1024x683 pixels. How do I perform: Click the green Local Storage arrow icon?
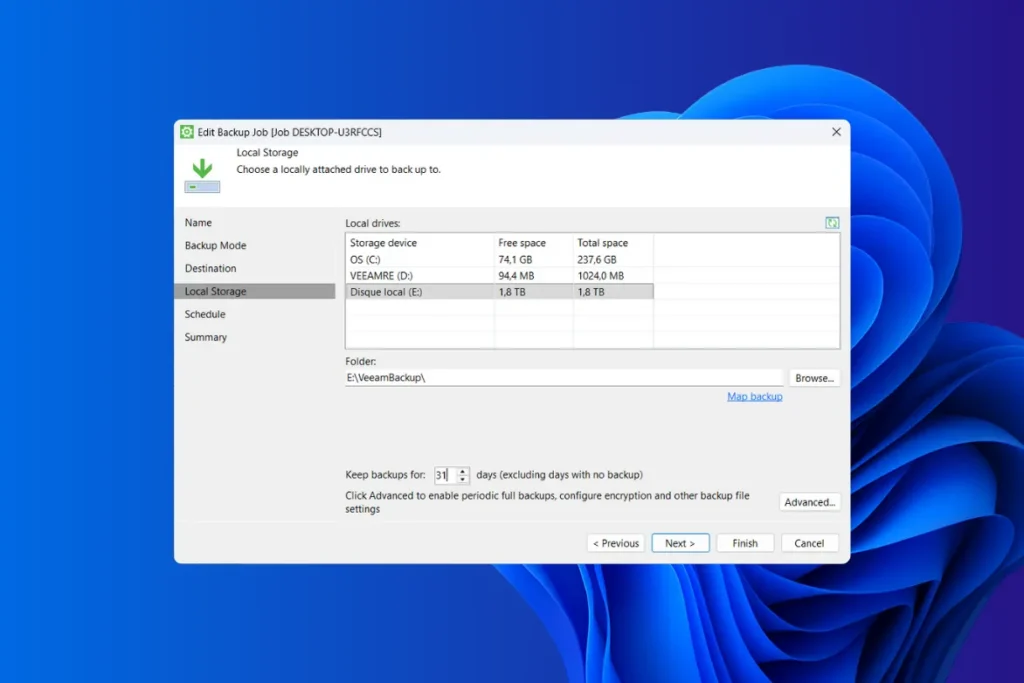click(x=202, y=174)
